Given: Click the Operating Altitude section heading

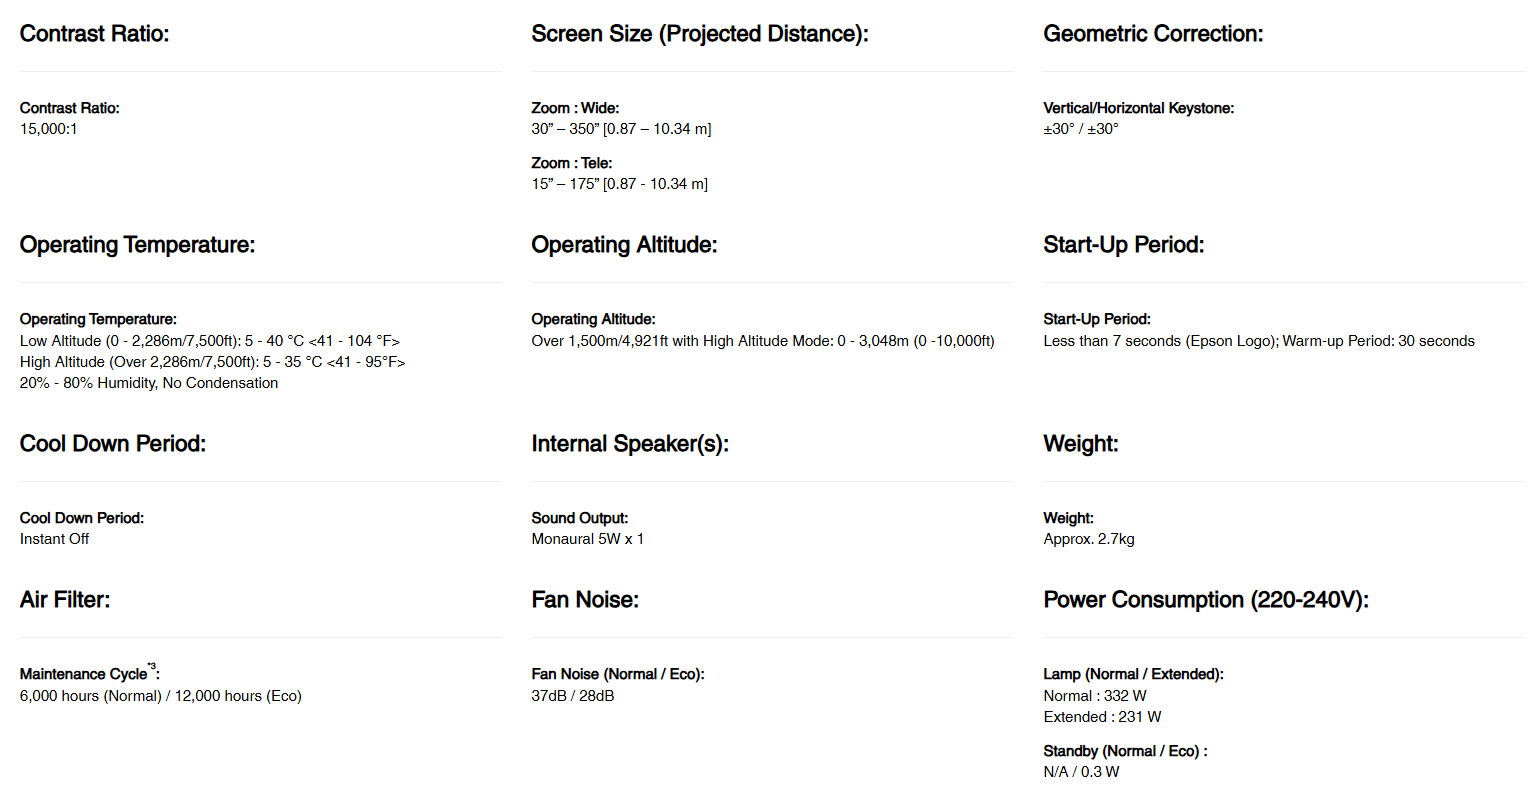Looking at the screenshot, I should tap(624, 245).
